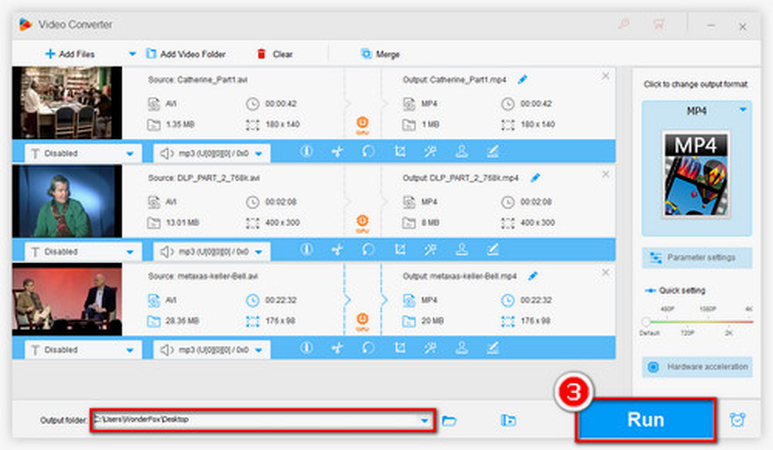773x450 pixels.
Task: Click the shopping cart icon in title bar
Action: pyautogui.click(x=659, y=23)
